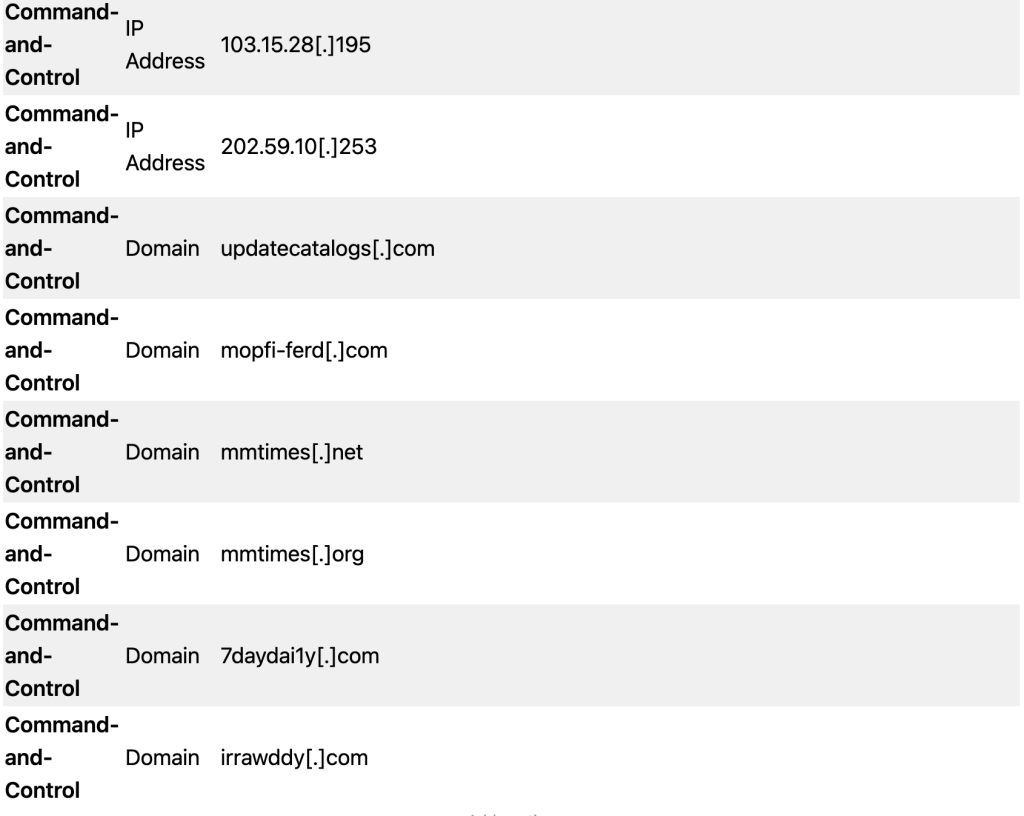The height and width of the screenshot is (816, 1024).
Task: Click IP Address label beside 103.15.28[.]195
Action: pos(165,45)
